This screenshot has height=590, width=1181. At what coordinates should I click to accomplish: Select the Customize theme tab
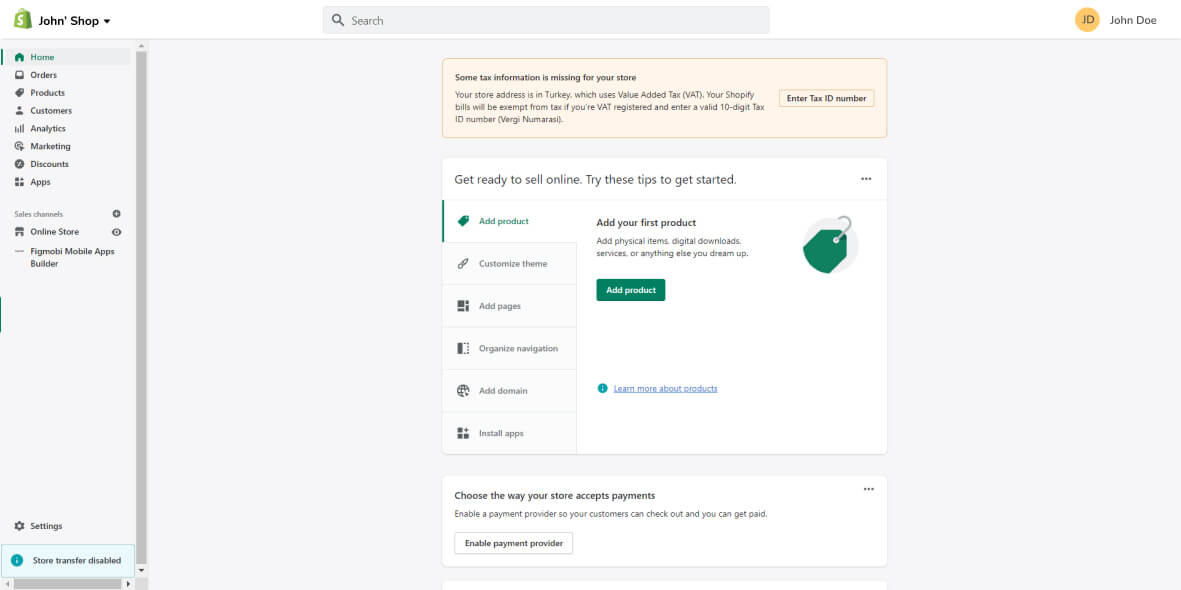coord(509,264)
